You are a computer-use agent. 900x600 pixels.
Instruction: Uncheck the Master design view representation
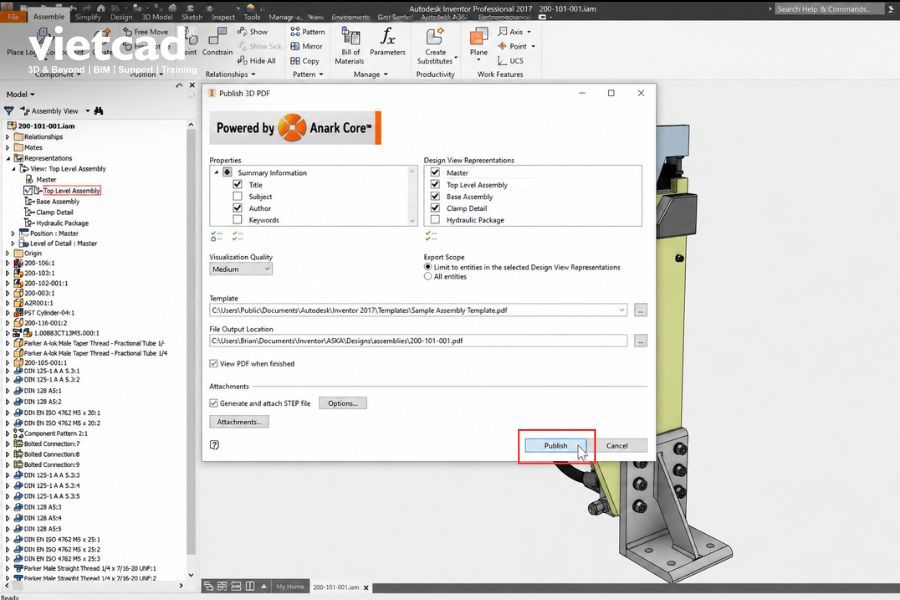click(x=435, y=172)
